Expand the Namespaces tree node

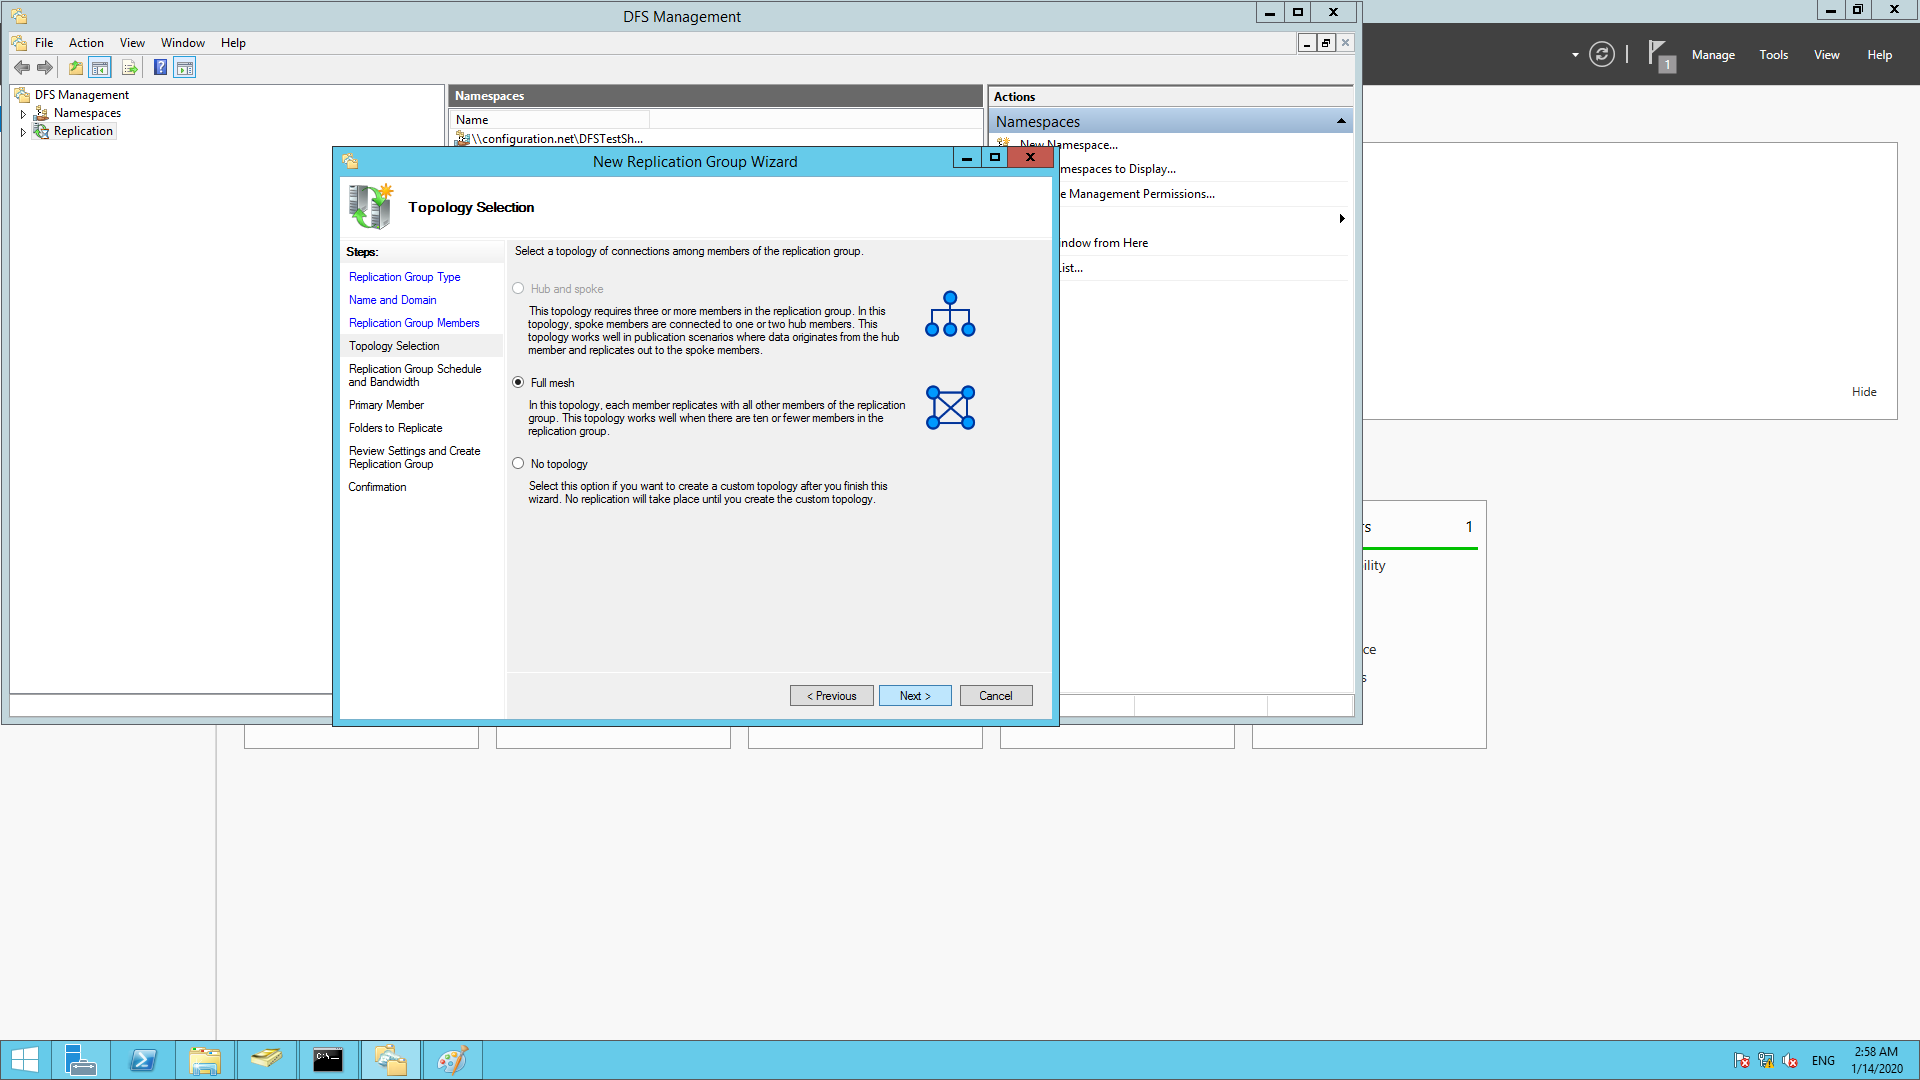[23, 114]
